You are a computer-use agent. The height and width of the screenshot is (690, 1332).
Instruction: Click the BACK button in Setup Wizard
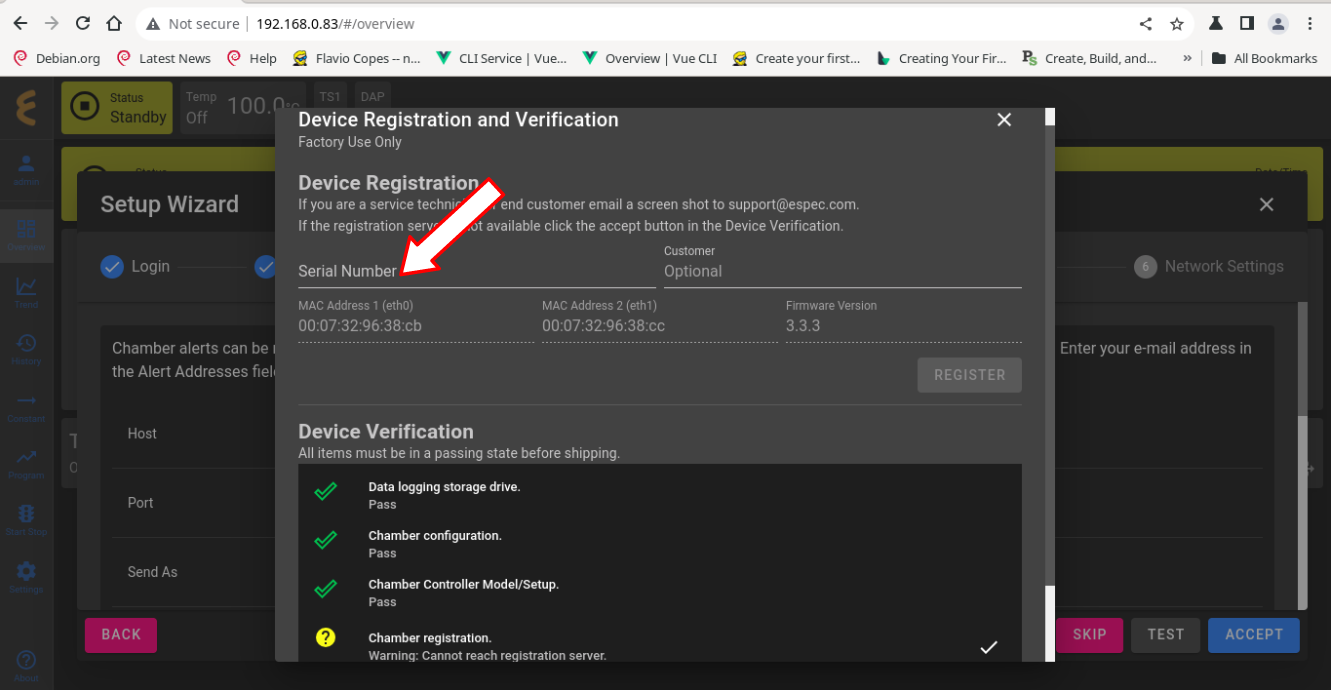[121, 634]
